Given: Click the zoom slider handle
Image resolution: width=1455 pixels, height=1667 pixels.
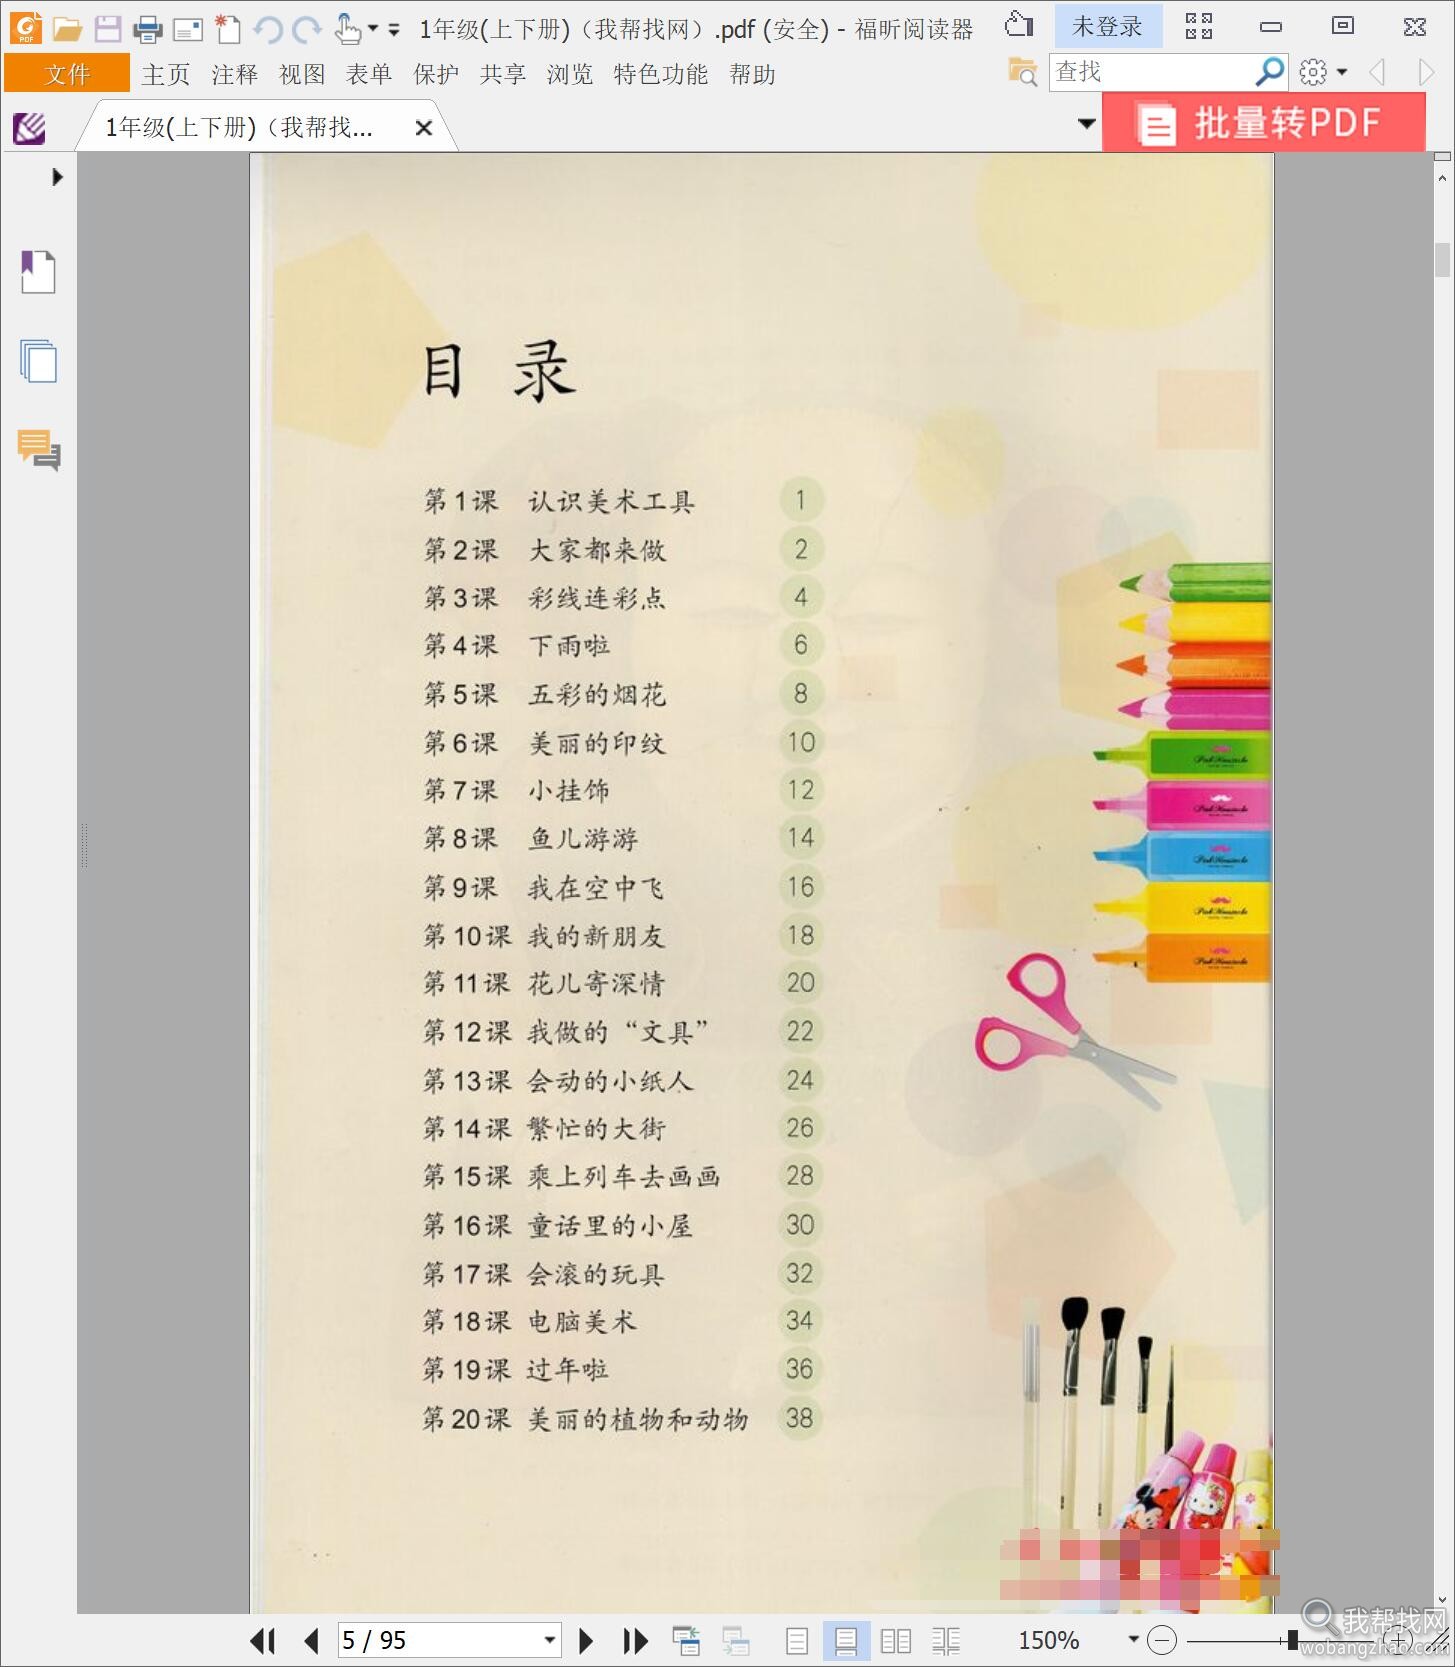Looking at the screenshot, I should [1292, 1640].
